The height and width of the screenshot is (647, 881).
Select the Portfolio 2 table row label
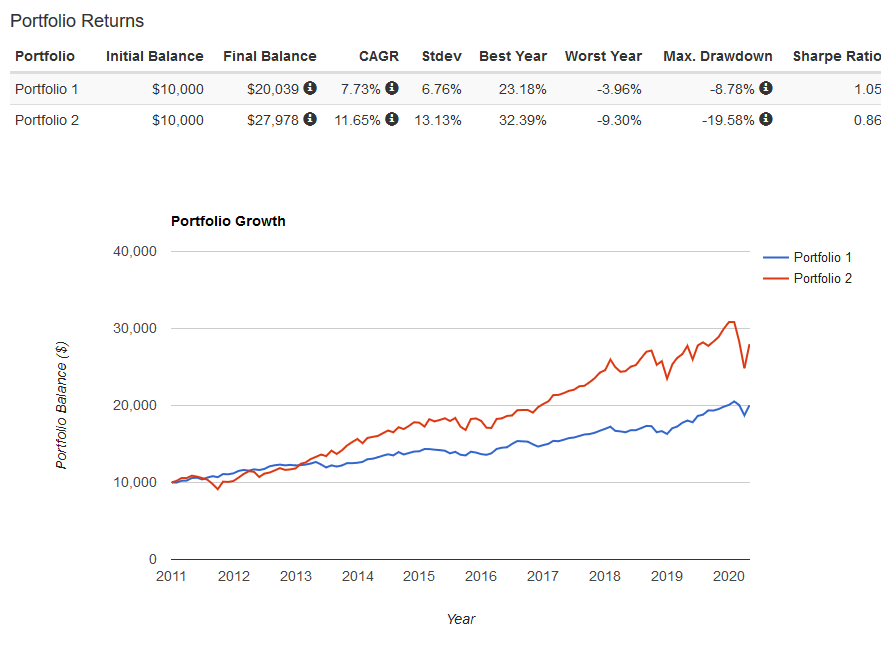[x=47, y=120]
